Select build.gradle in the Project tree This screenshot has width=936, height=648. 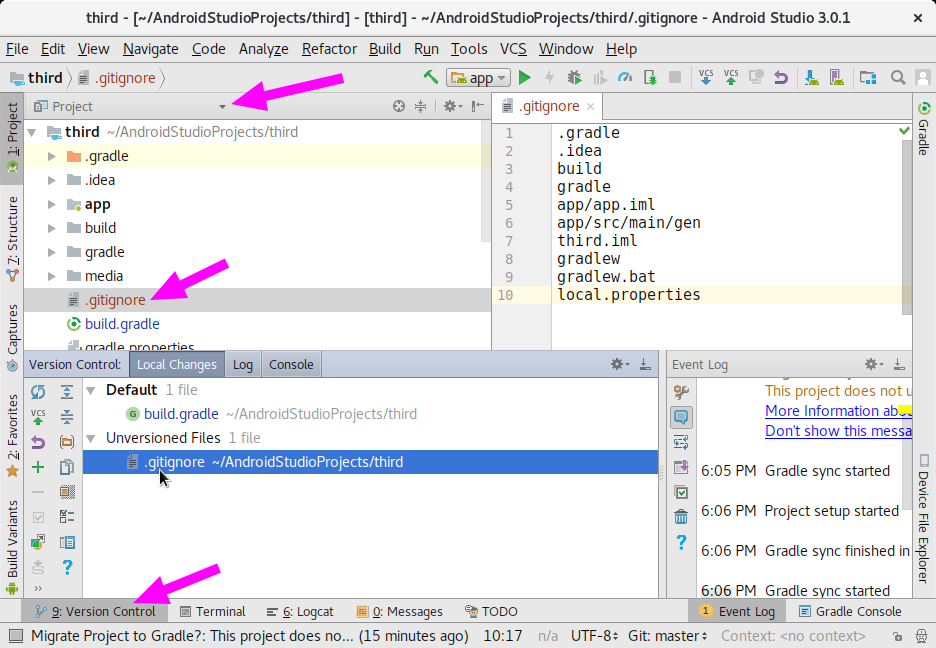point(122,324)
